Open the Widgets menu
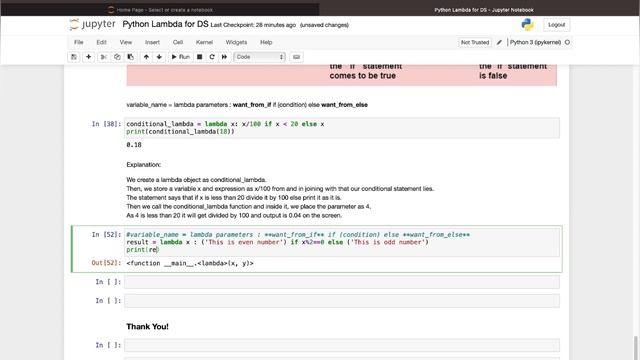This screenshot has width=640, height=360. pyautogui.click(x=236, y=42)
